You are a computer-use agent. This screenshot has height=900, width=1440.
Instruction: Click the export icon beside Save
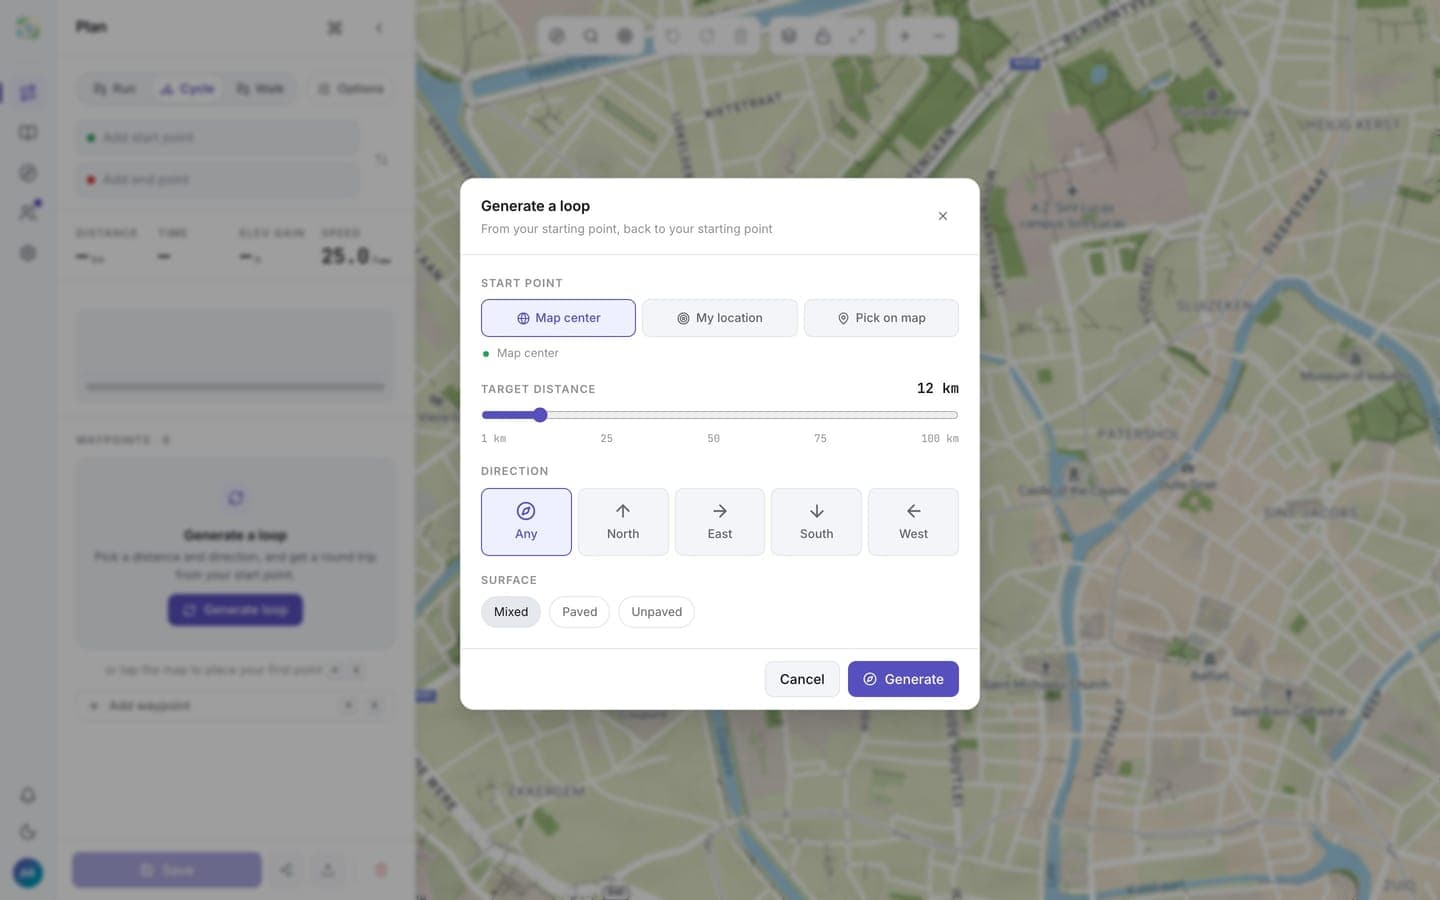(x=328, y=870)
